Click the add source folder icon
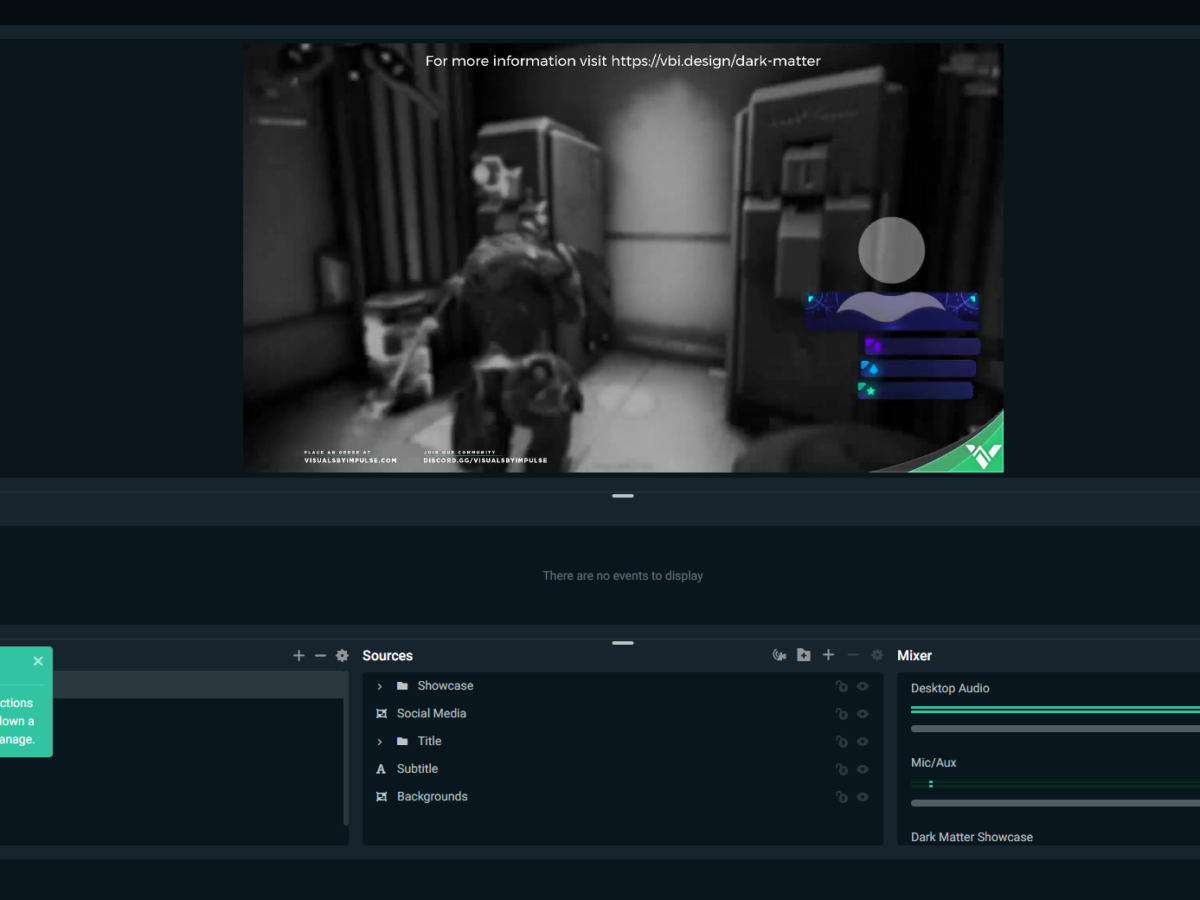The height and width of the screenshot is (900, 1200). tap(803, 655)
